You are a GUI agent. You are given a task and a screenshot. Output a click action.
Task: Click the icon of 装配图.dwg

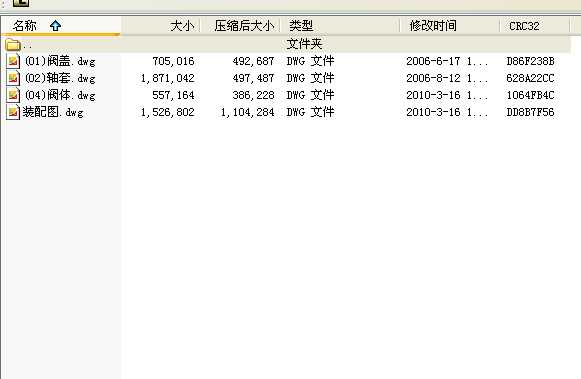coord(13,112)
